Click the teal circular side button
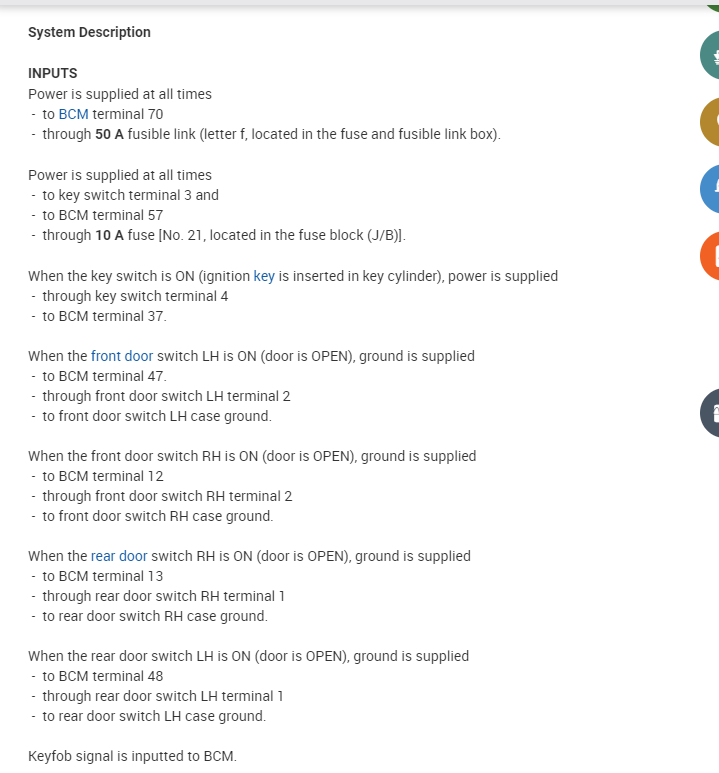 tap(710, 56)
